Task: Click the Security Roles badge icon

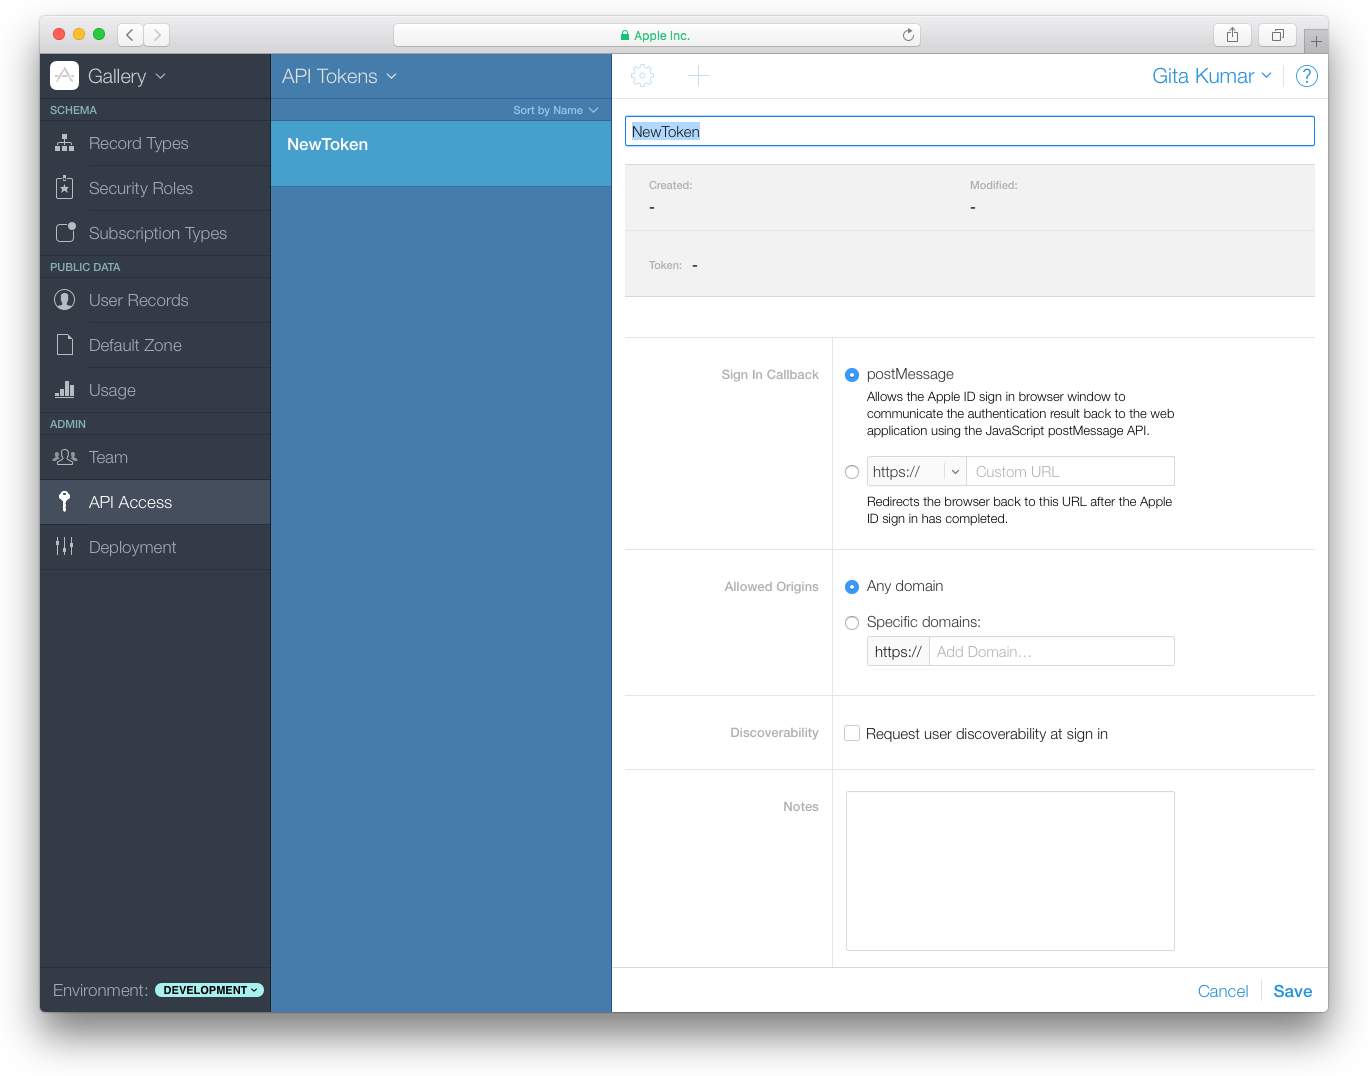Action: (65, 188)
